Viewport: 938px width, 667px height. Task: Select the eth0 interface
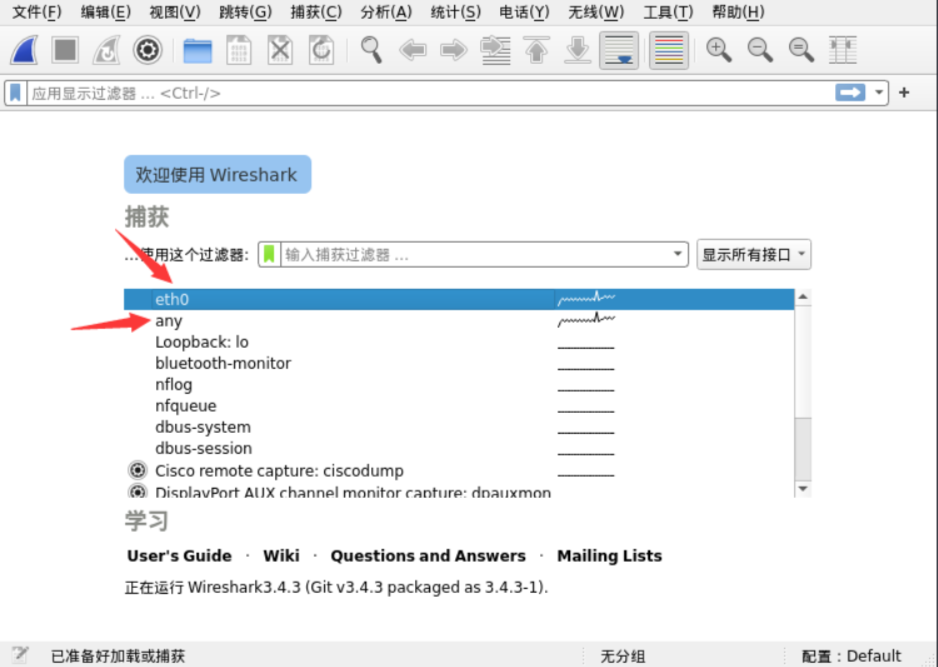click(x=459, y=299)
